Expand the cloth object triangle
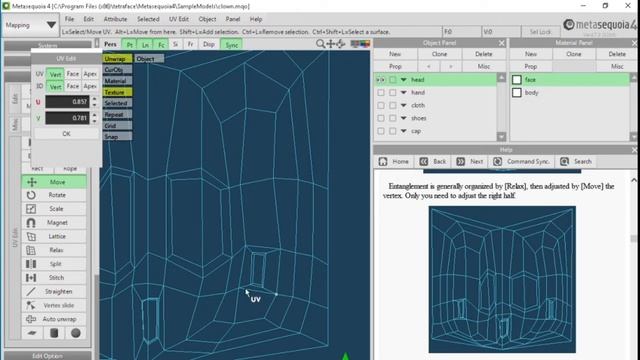Image resolution: width=640 pixels, height=360 pixels. 404,105
